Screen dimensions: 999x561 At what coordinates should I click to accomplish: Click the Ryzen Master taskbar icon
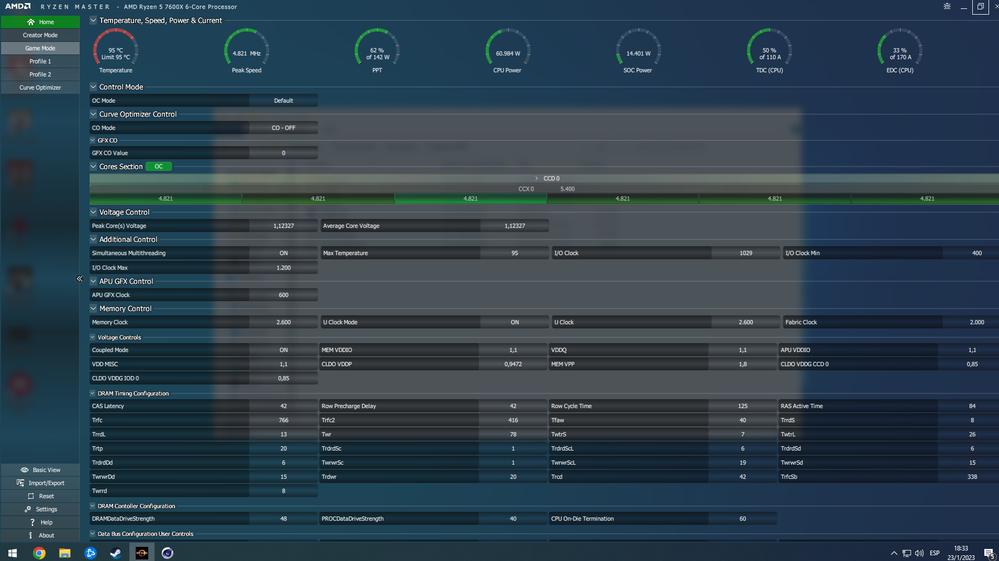[141, 553]
